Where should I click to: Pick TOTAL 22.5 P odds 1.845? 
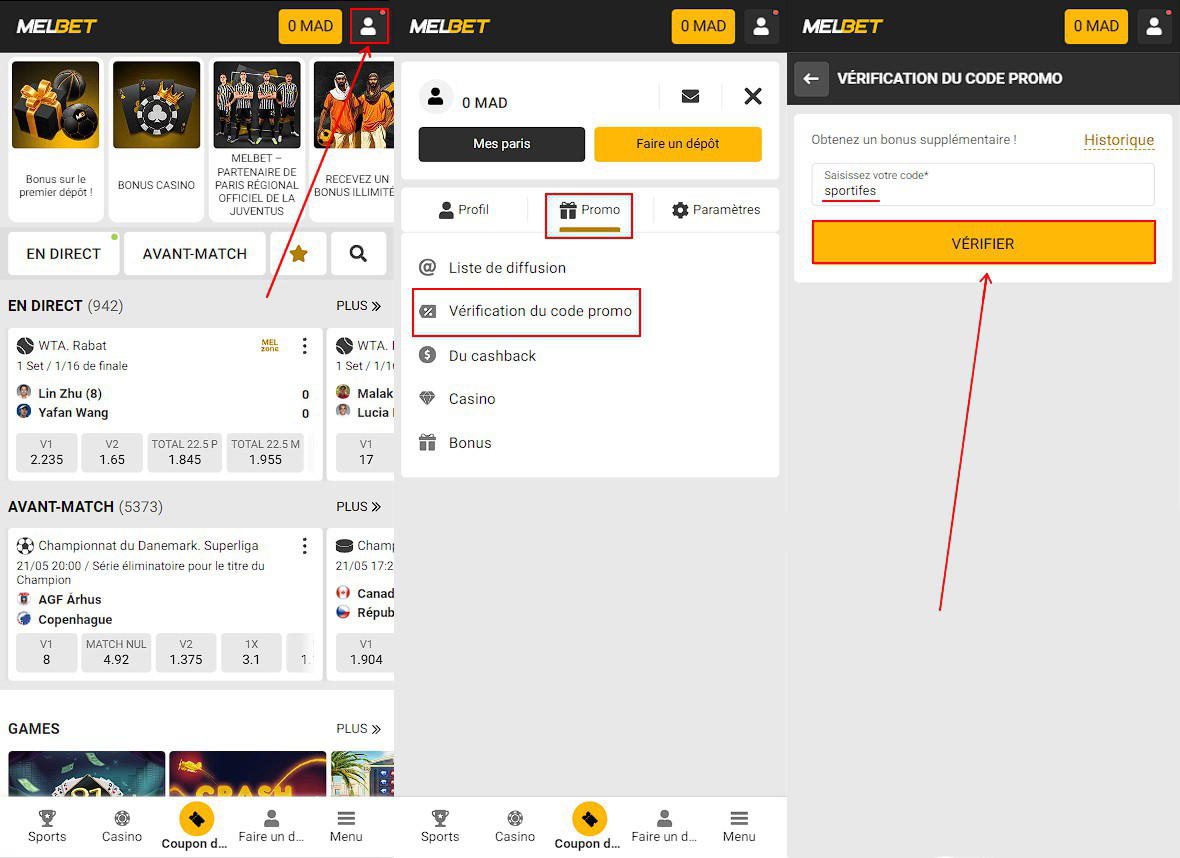coord(184,452)
